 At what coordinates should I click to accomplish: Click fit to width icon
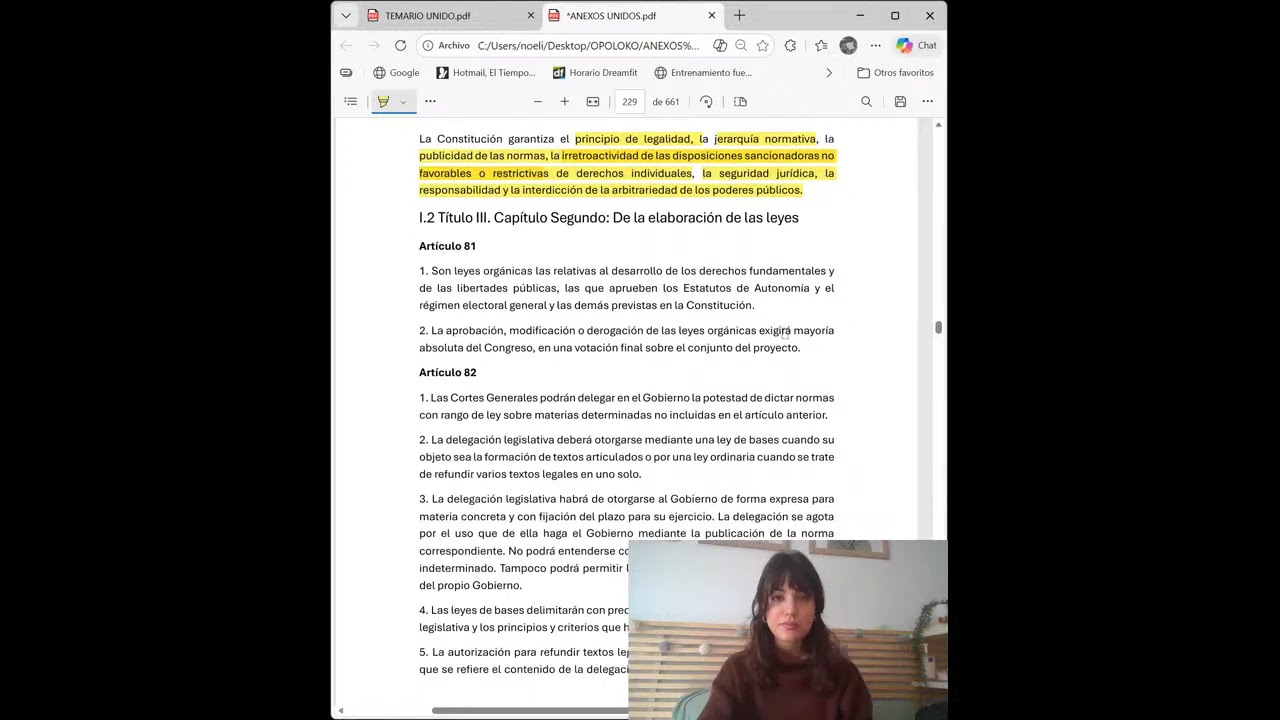tap(593, 101)
